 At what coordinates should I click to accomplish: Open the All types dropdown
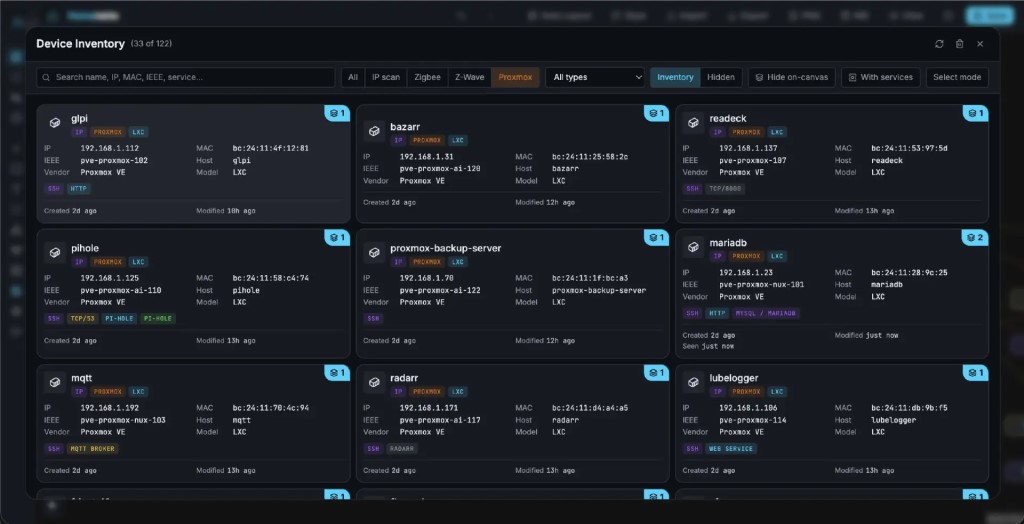pyautogui.click(x=596, y=77)
